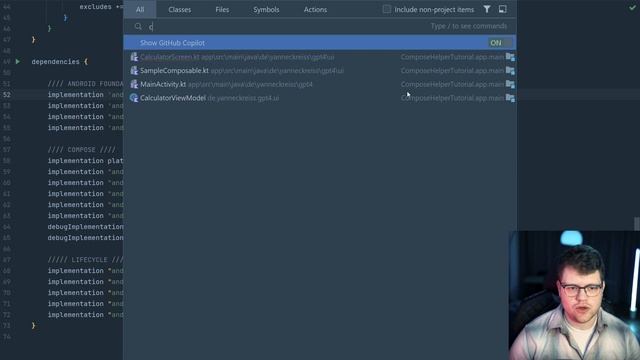Click module icon in SampleComposable.kt row
Viewport: 640px width, 360px height.
(x=510, y=71)
